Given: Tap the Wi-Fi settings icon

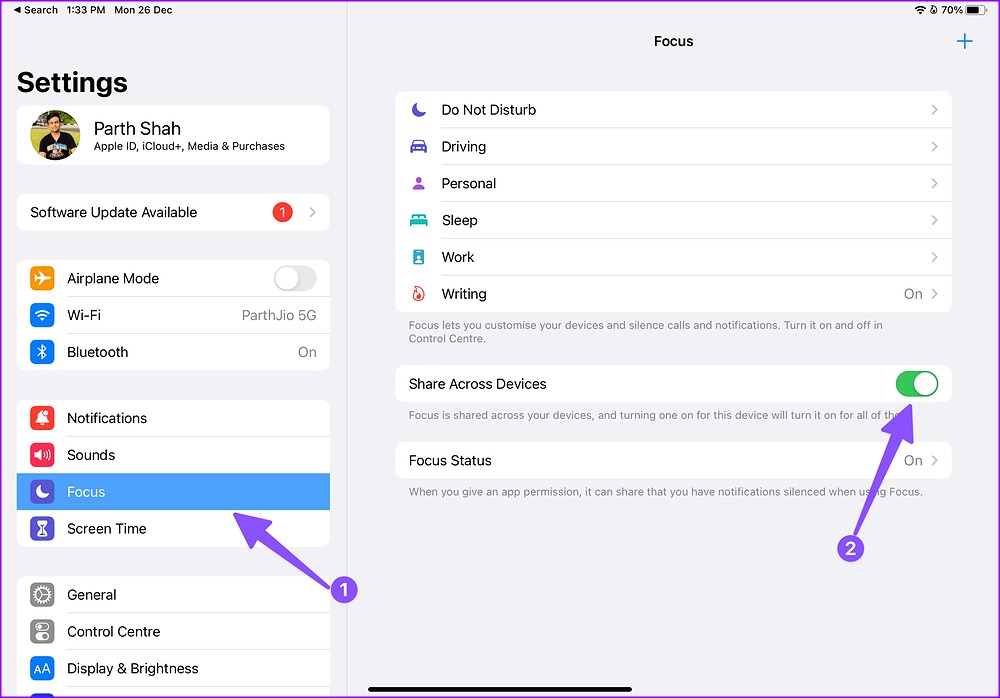Looking at the screenshot, I should coord(42,315).
